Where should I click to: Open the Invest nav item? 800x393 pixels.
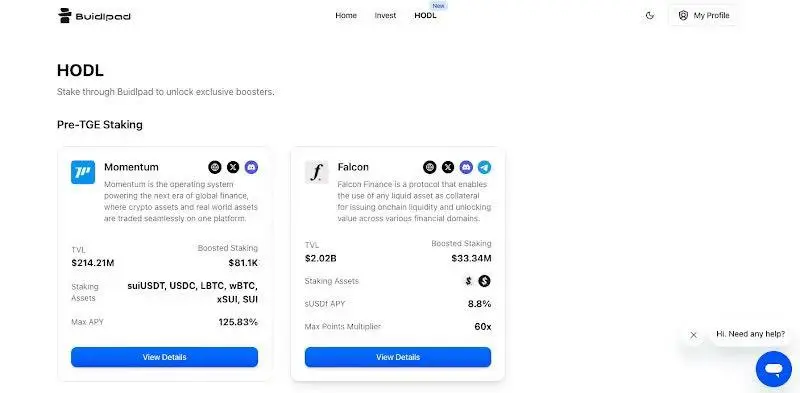pyautogui.click(x=385, y=15)
